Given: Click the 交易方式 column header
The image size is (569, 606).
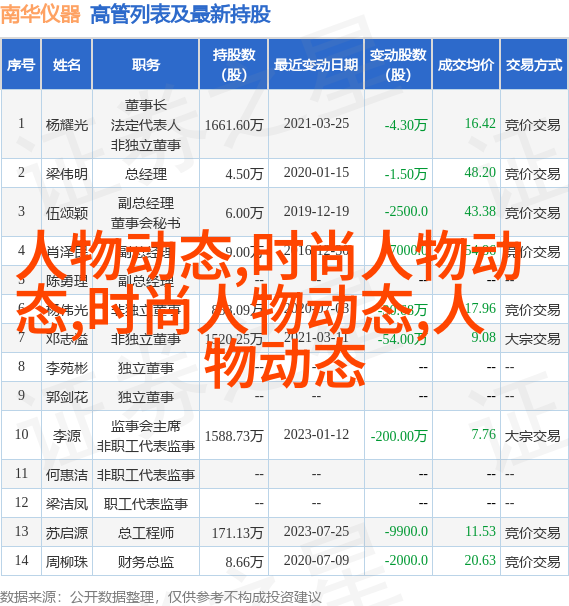Looking at the screenshot, I should pos(534,65).
